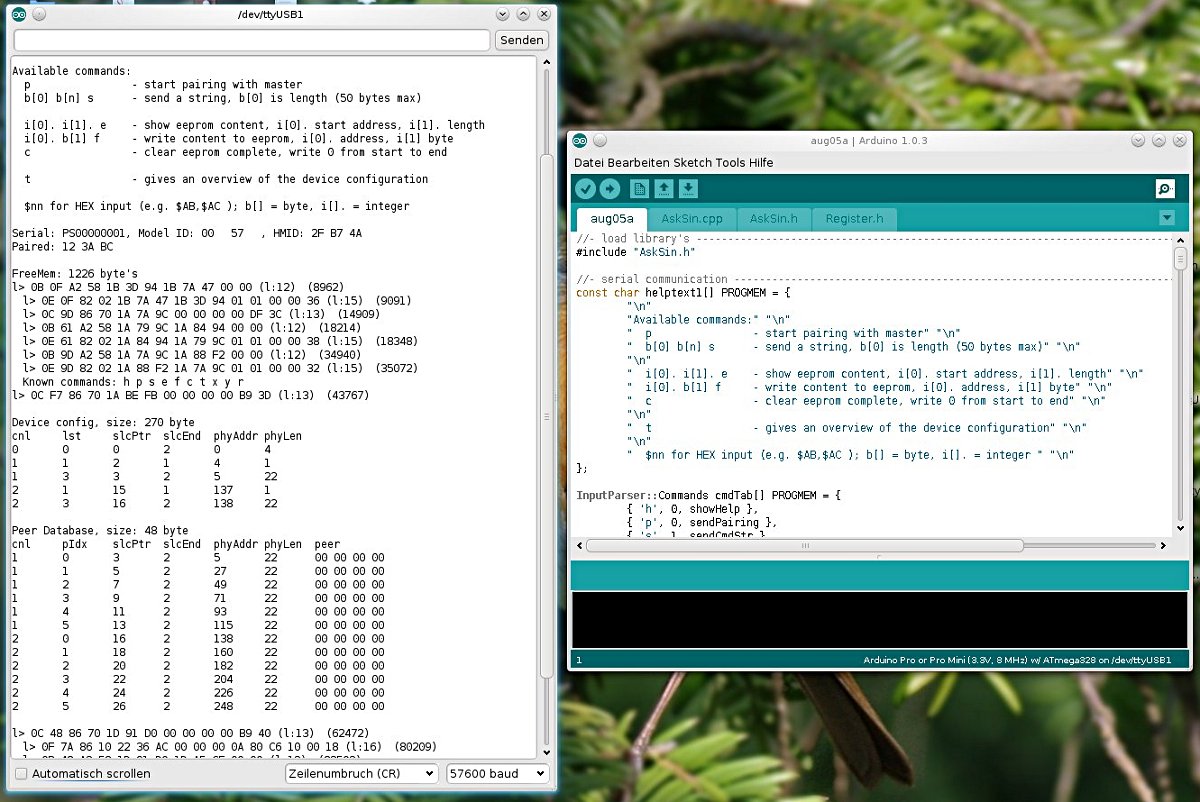Click the code editor horizontal scrollbar left arrow
The height and width of the screenshot is (802, 1200).
579,546
